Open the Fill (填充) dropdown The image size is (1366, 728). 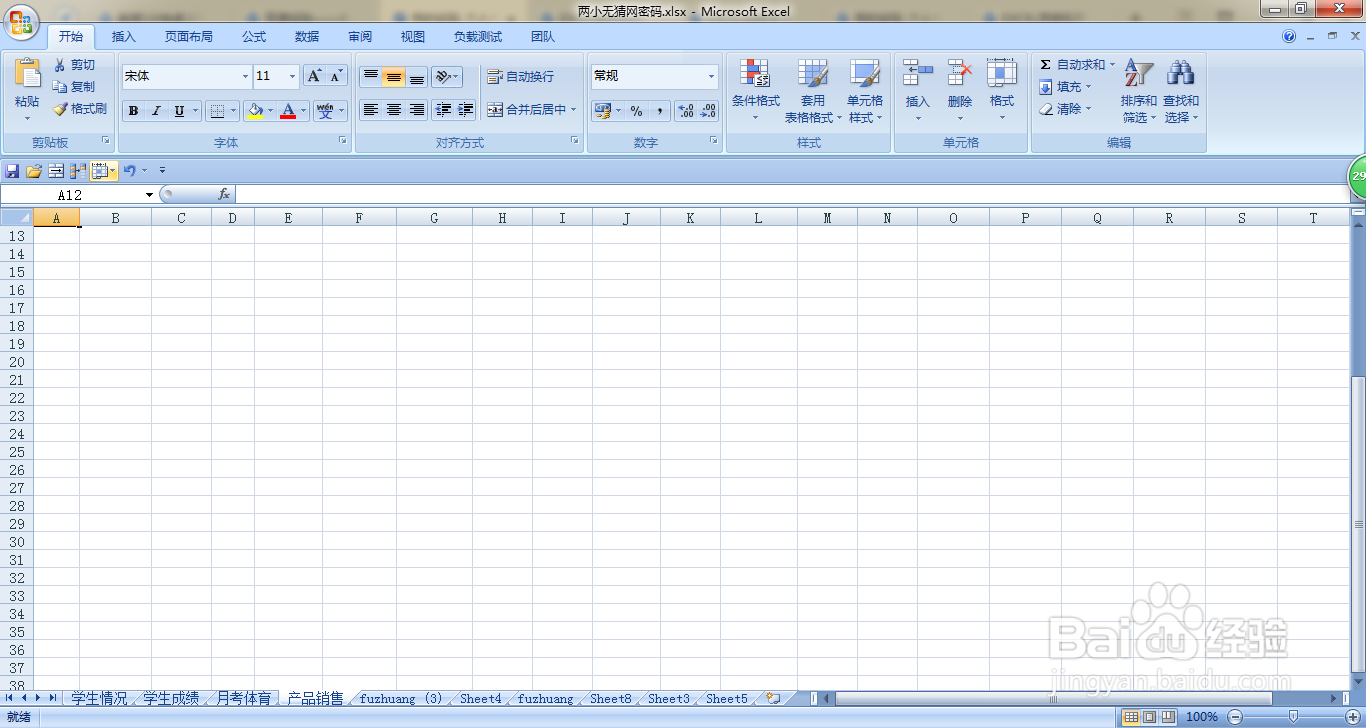point(1065,87)
